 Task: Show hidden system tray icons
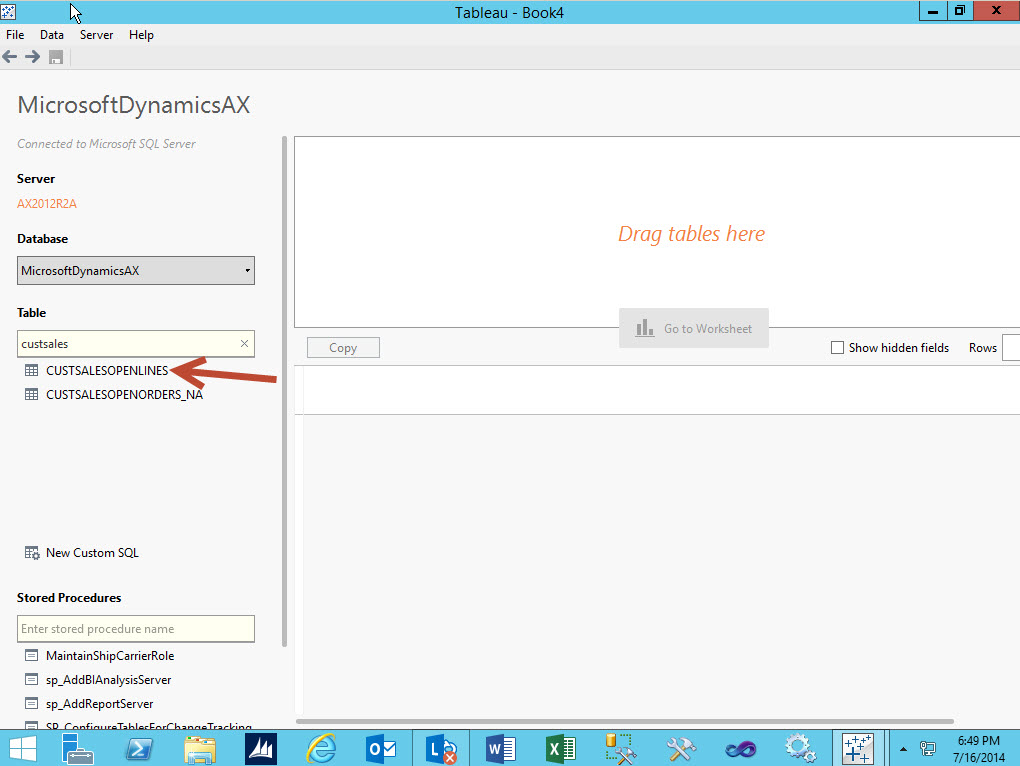click(x=903, y=749)
